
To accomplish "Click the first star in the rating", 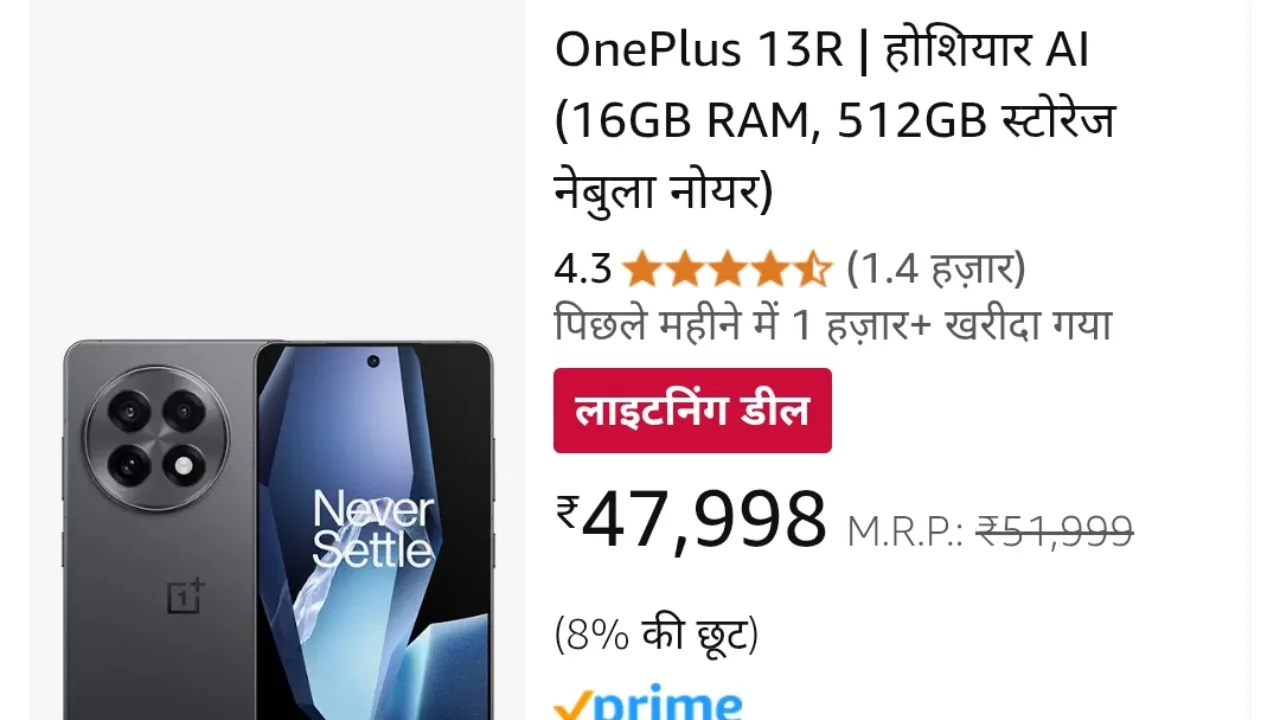I will pos(641,269).
